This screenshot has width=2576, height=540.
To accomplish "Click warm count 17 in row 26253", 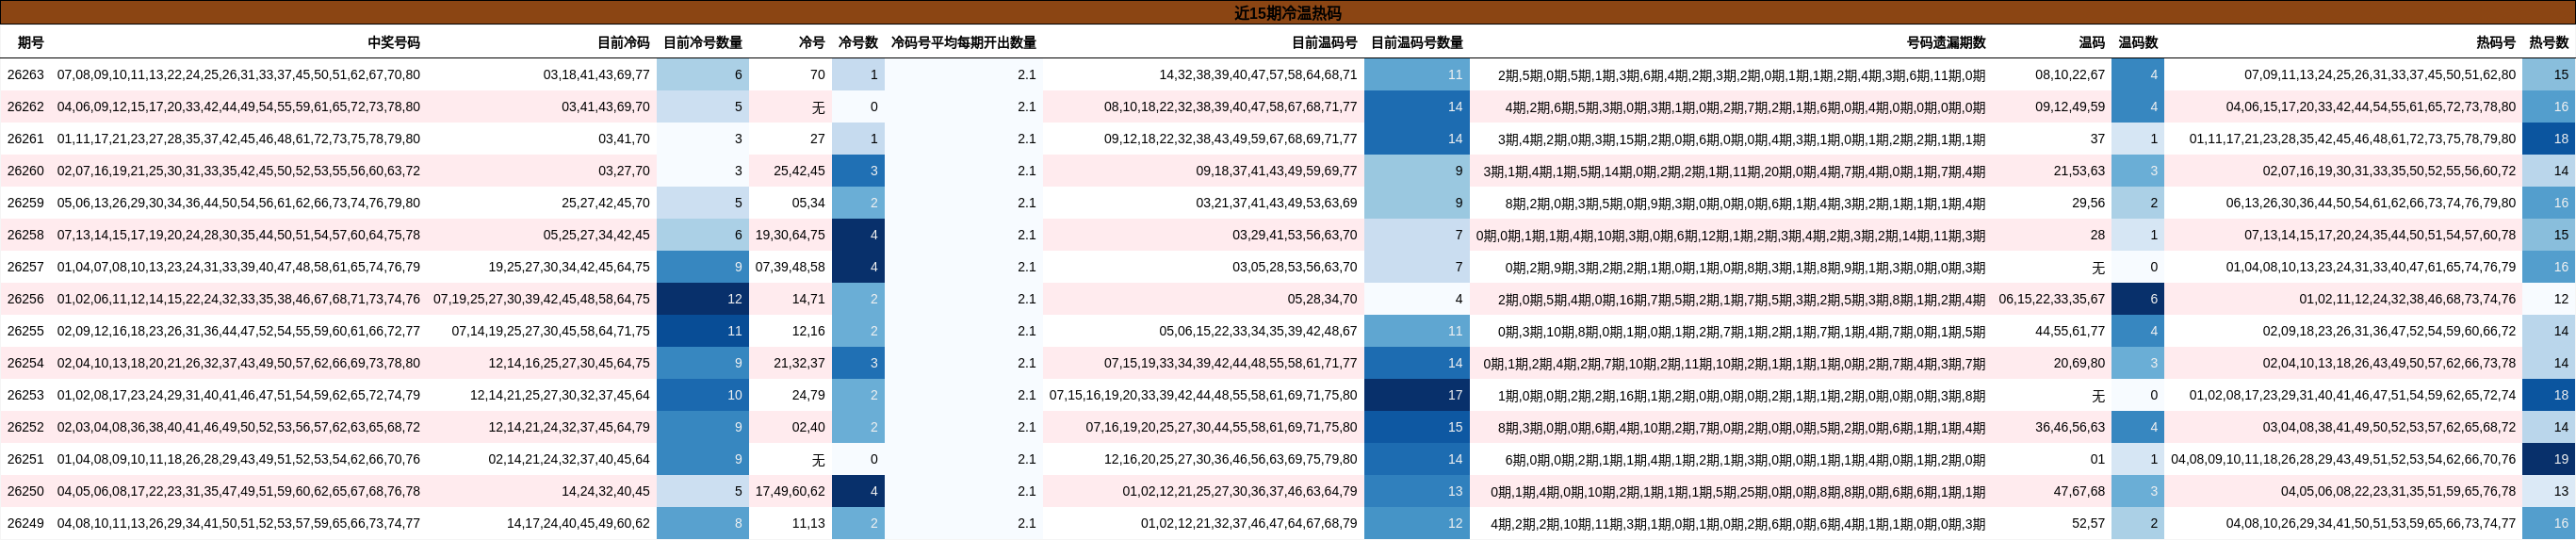I will (1455, 394).
